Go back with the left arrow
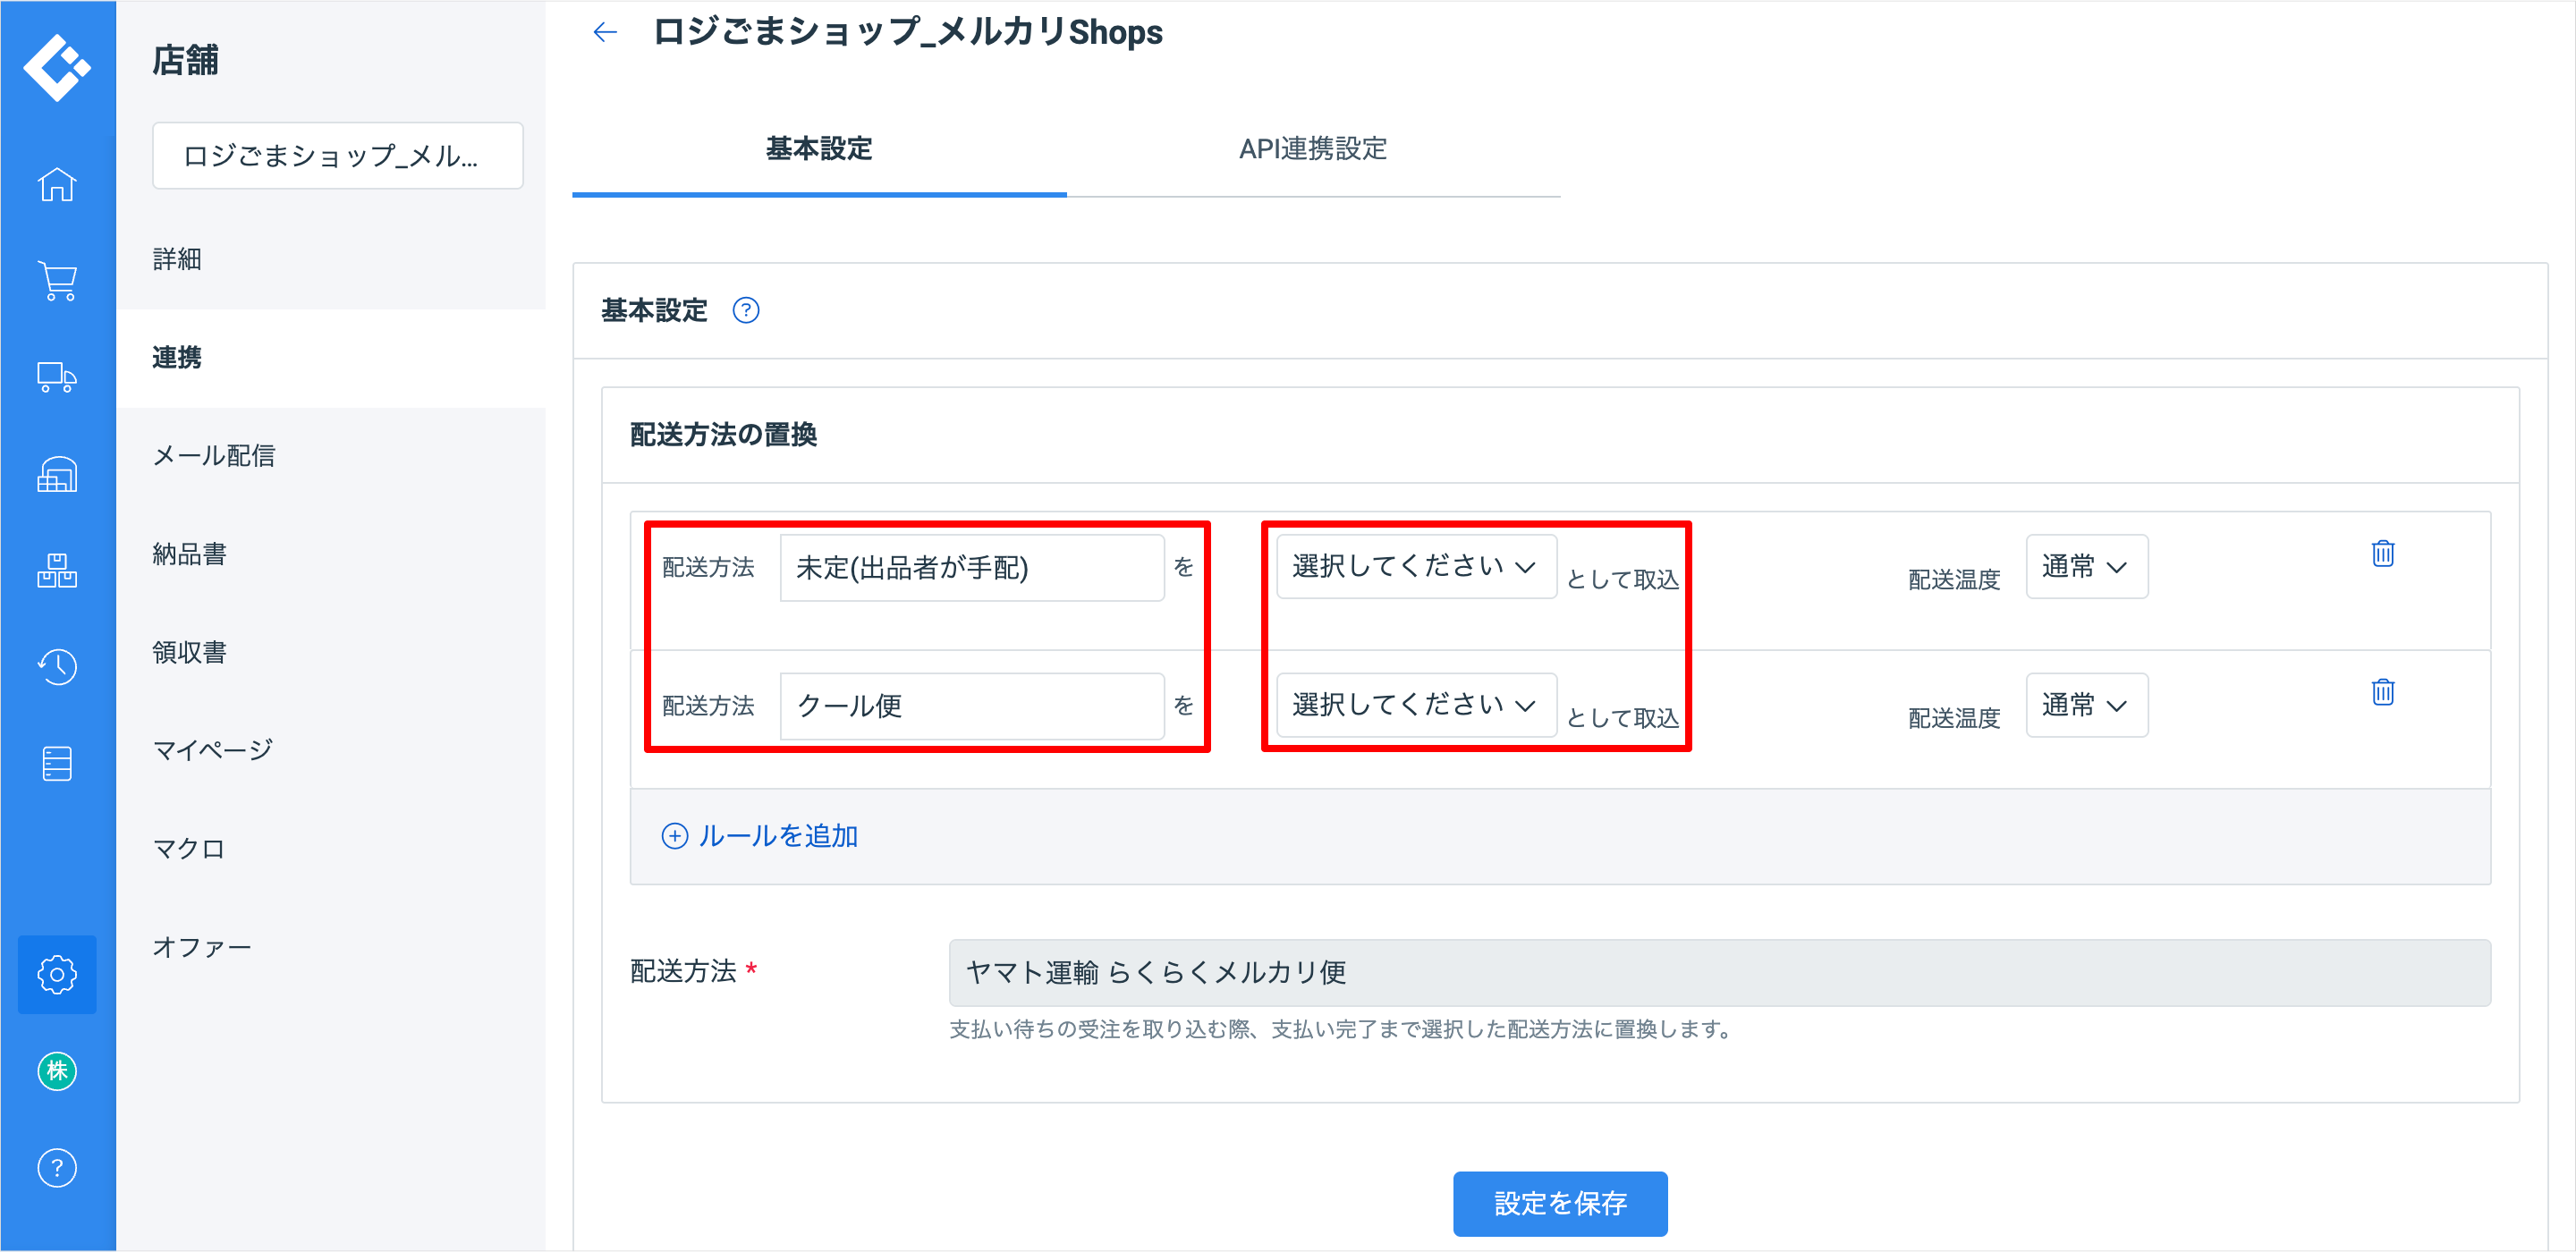Image resolution: width=2576 pixels, height=1252 pixels. [x=605, y=33]
